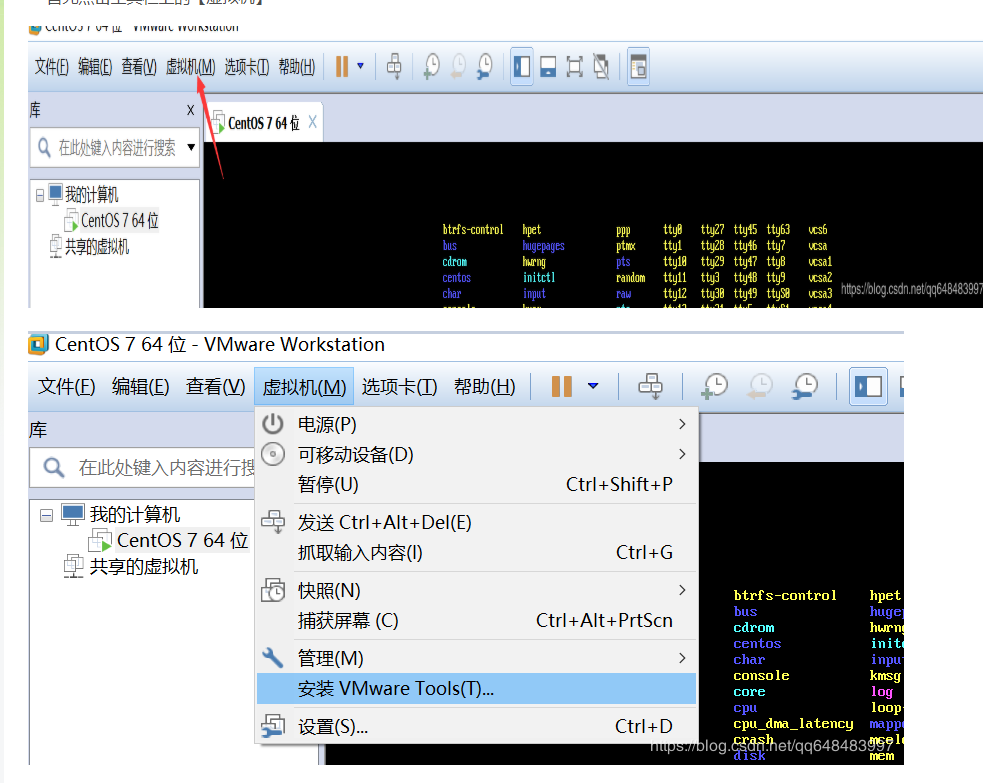Open 文件(F) menu in upper window
Image resolution: width=983 pixels, height=783 pixels.
click(51, 66)
